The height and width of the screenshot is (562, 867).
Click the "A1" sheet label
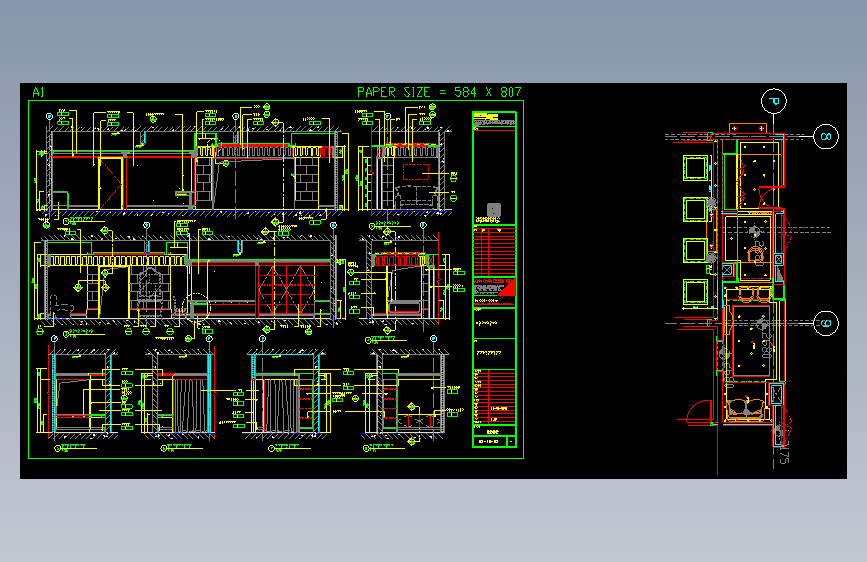point(38,92)
